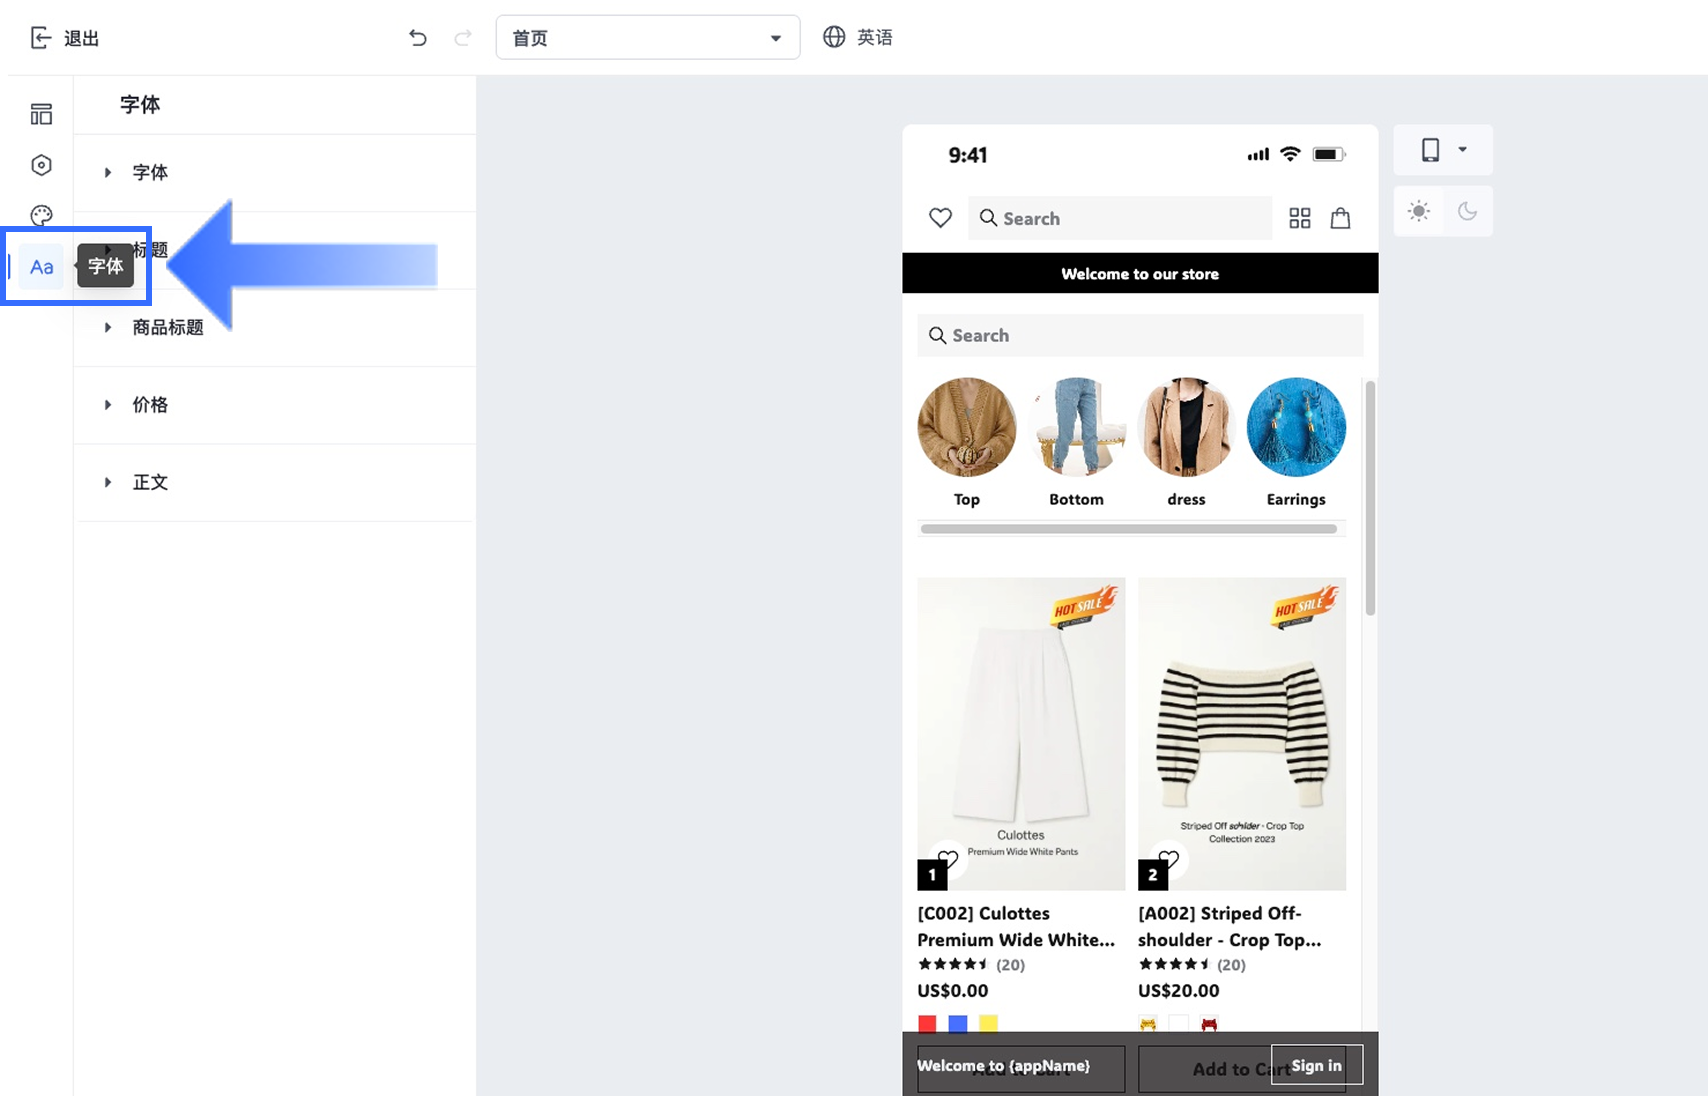Screen dimensions: 1708x1096
Task: Click the dress category label
Action: [x=1187, y=499]
